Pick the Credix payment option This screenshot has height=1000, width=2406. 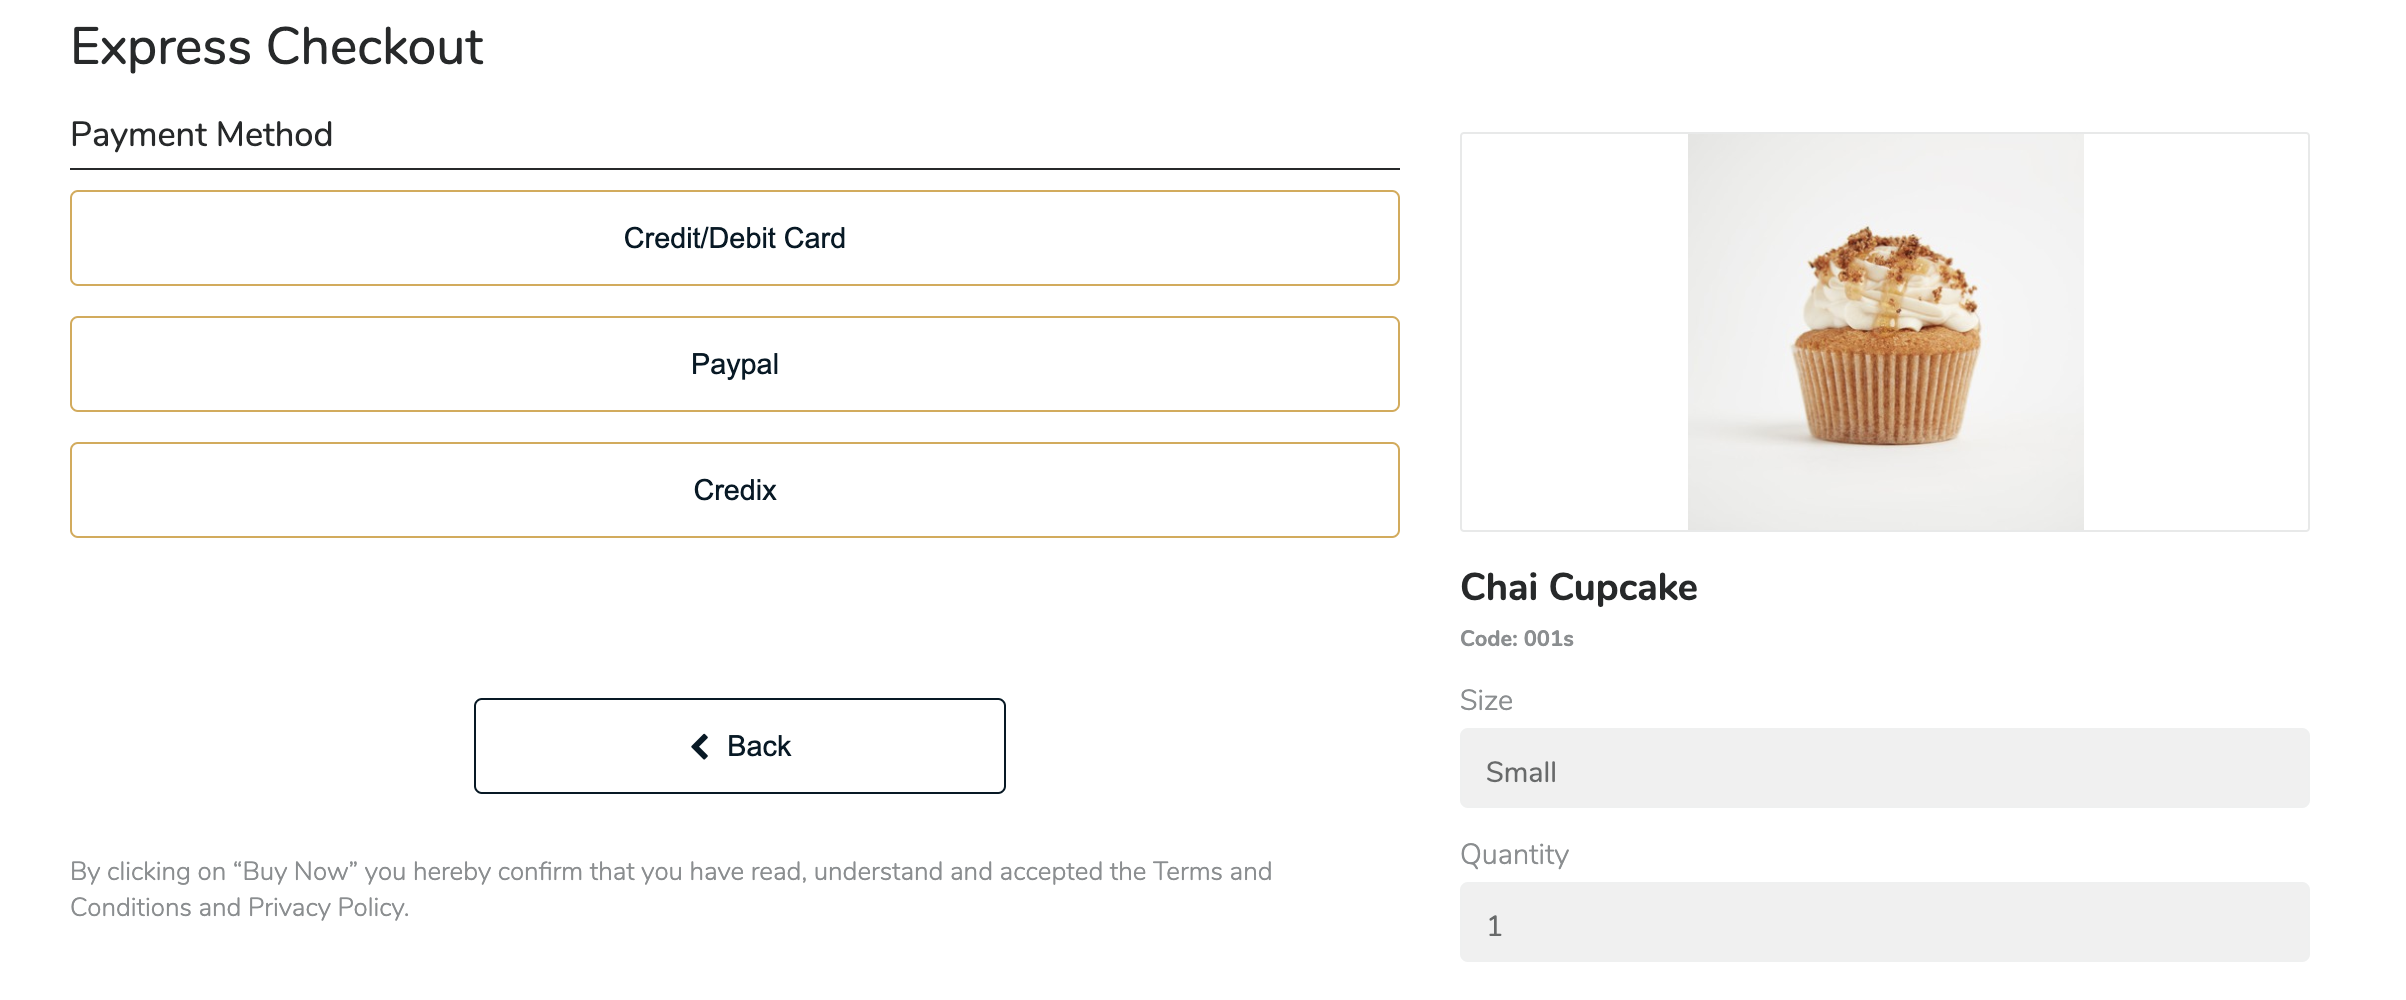pos(735,490)
